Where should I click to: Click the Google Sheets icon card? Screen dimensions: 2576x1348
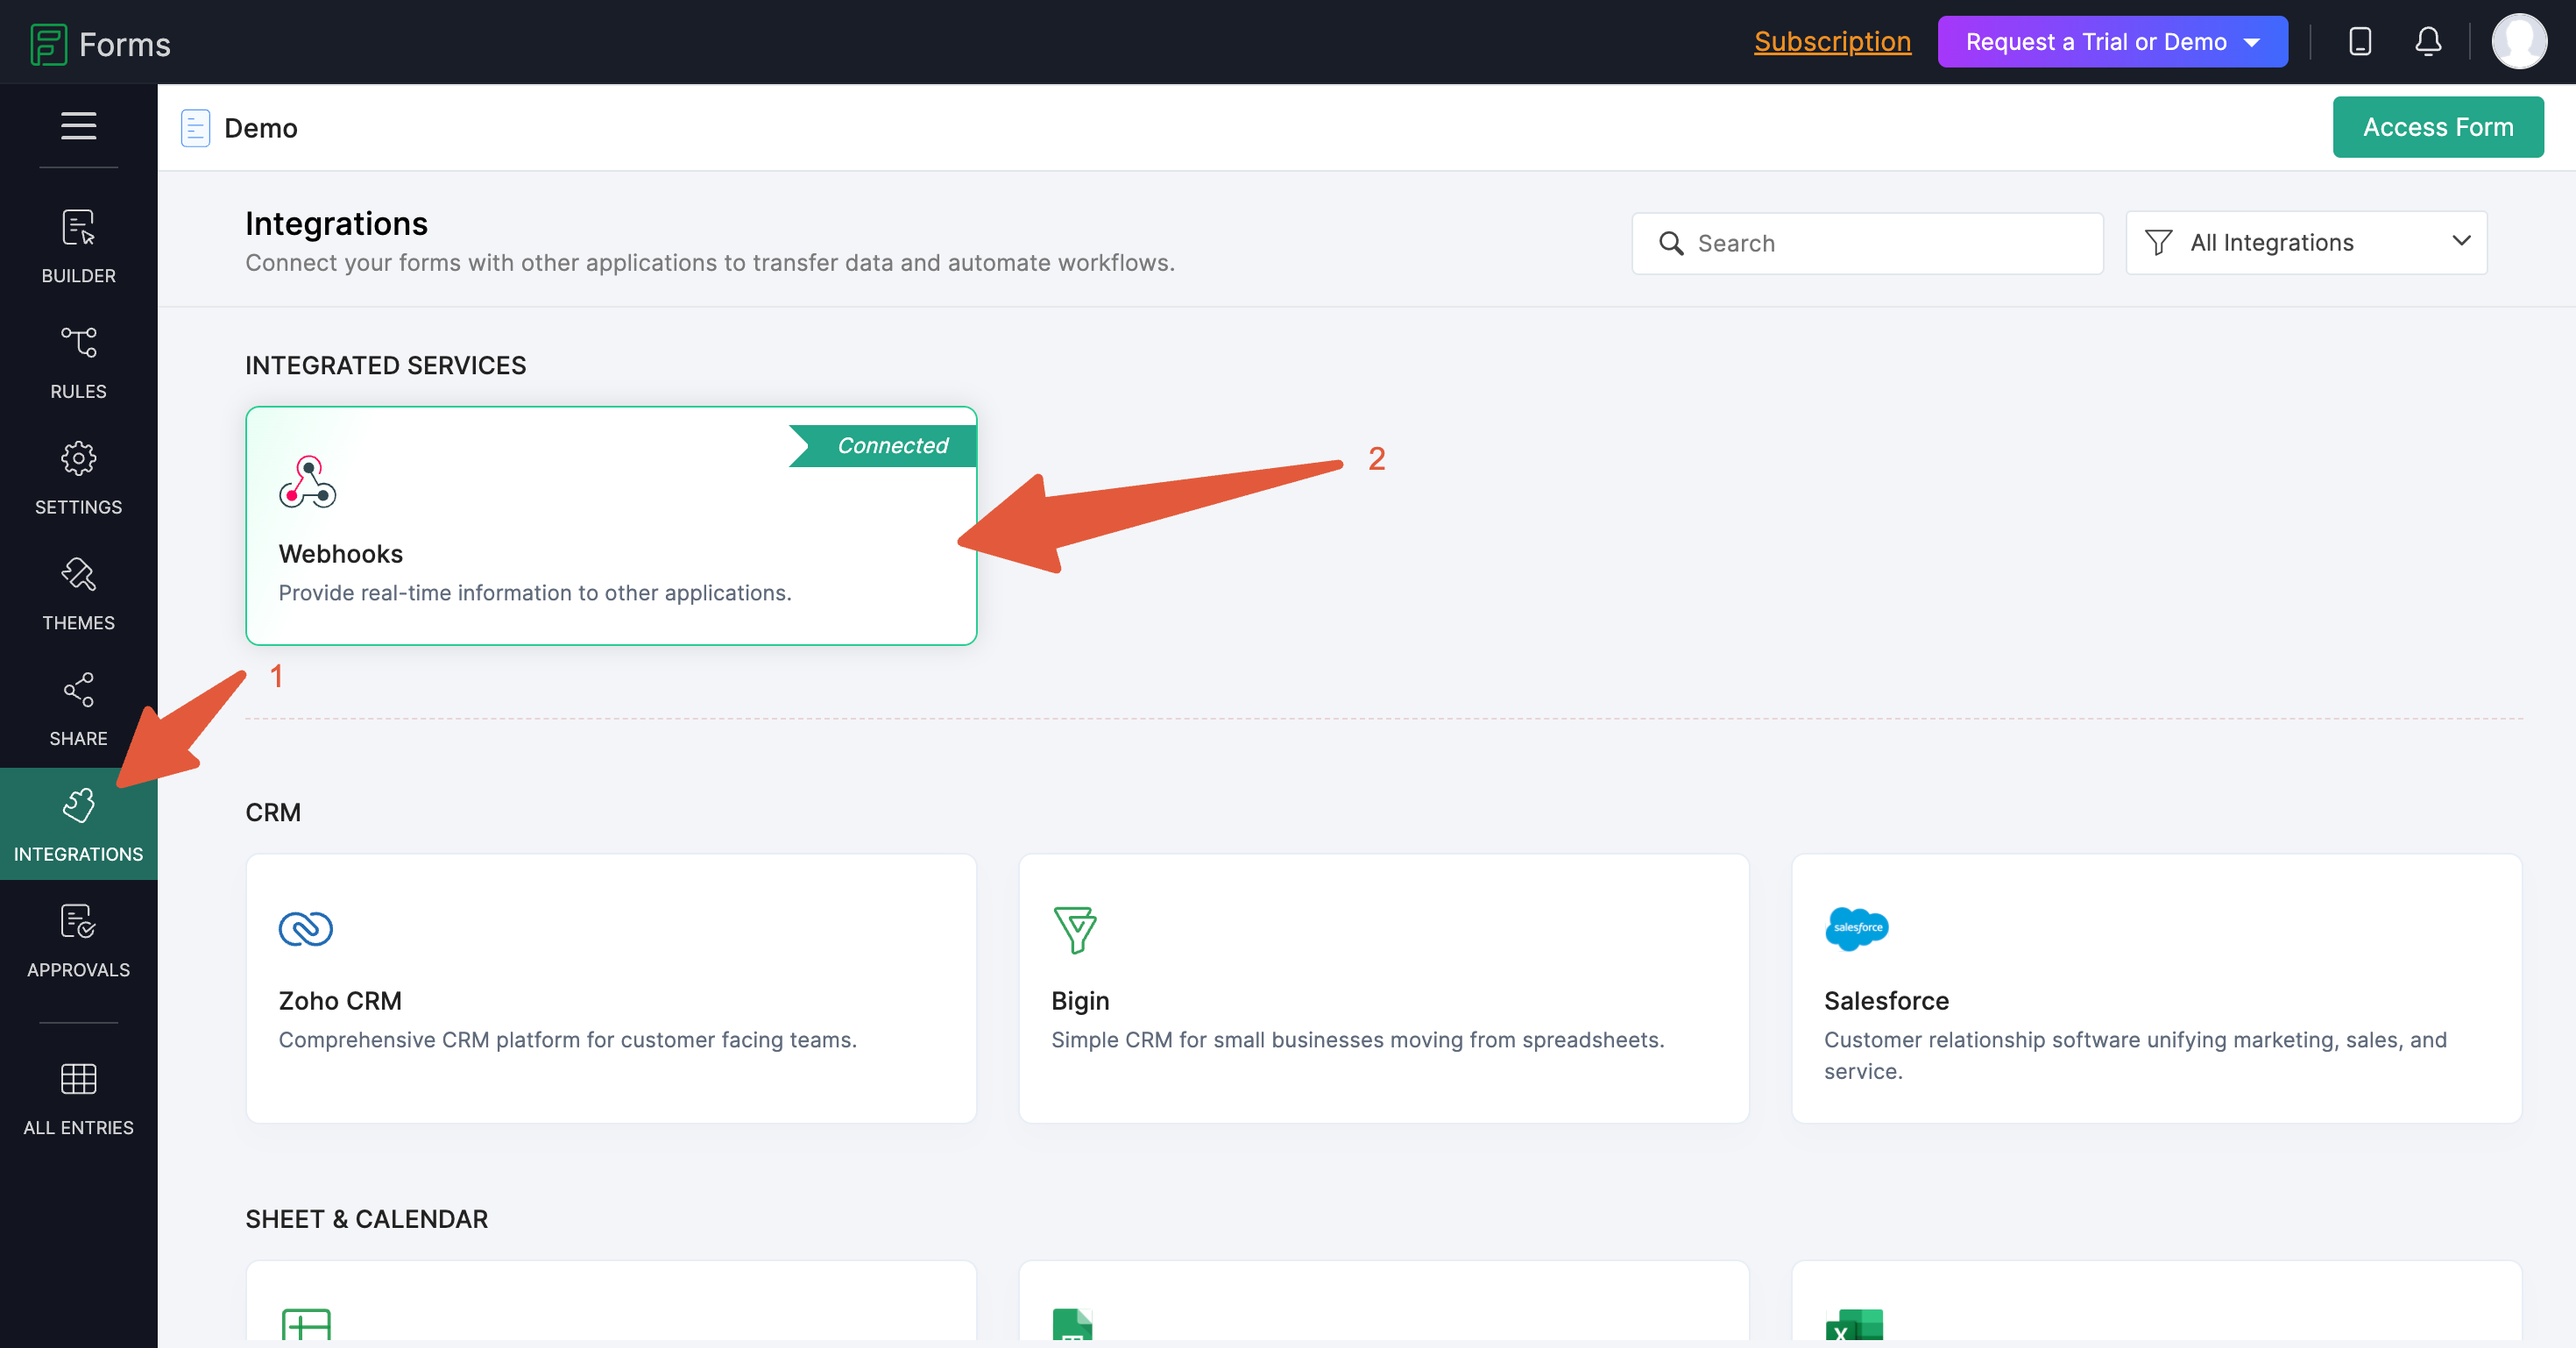1384,1302
